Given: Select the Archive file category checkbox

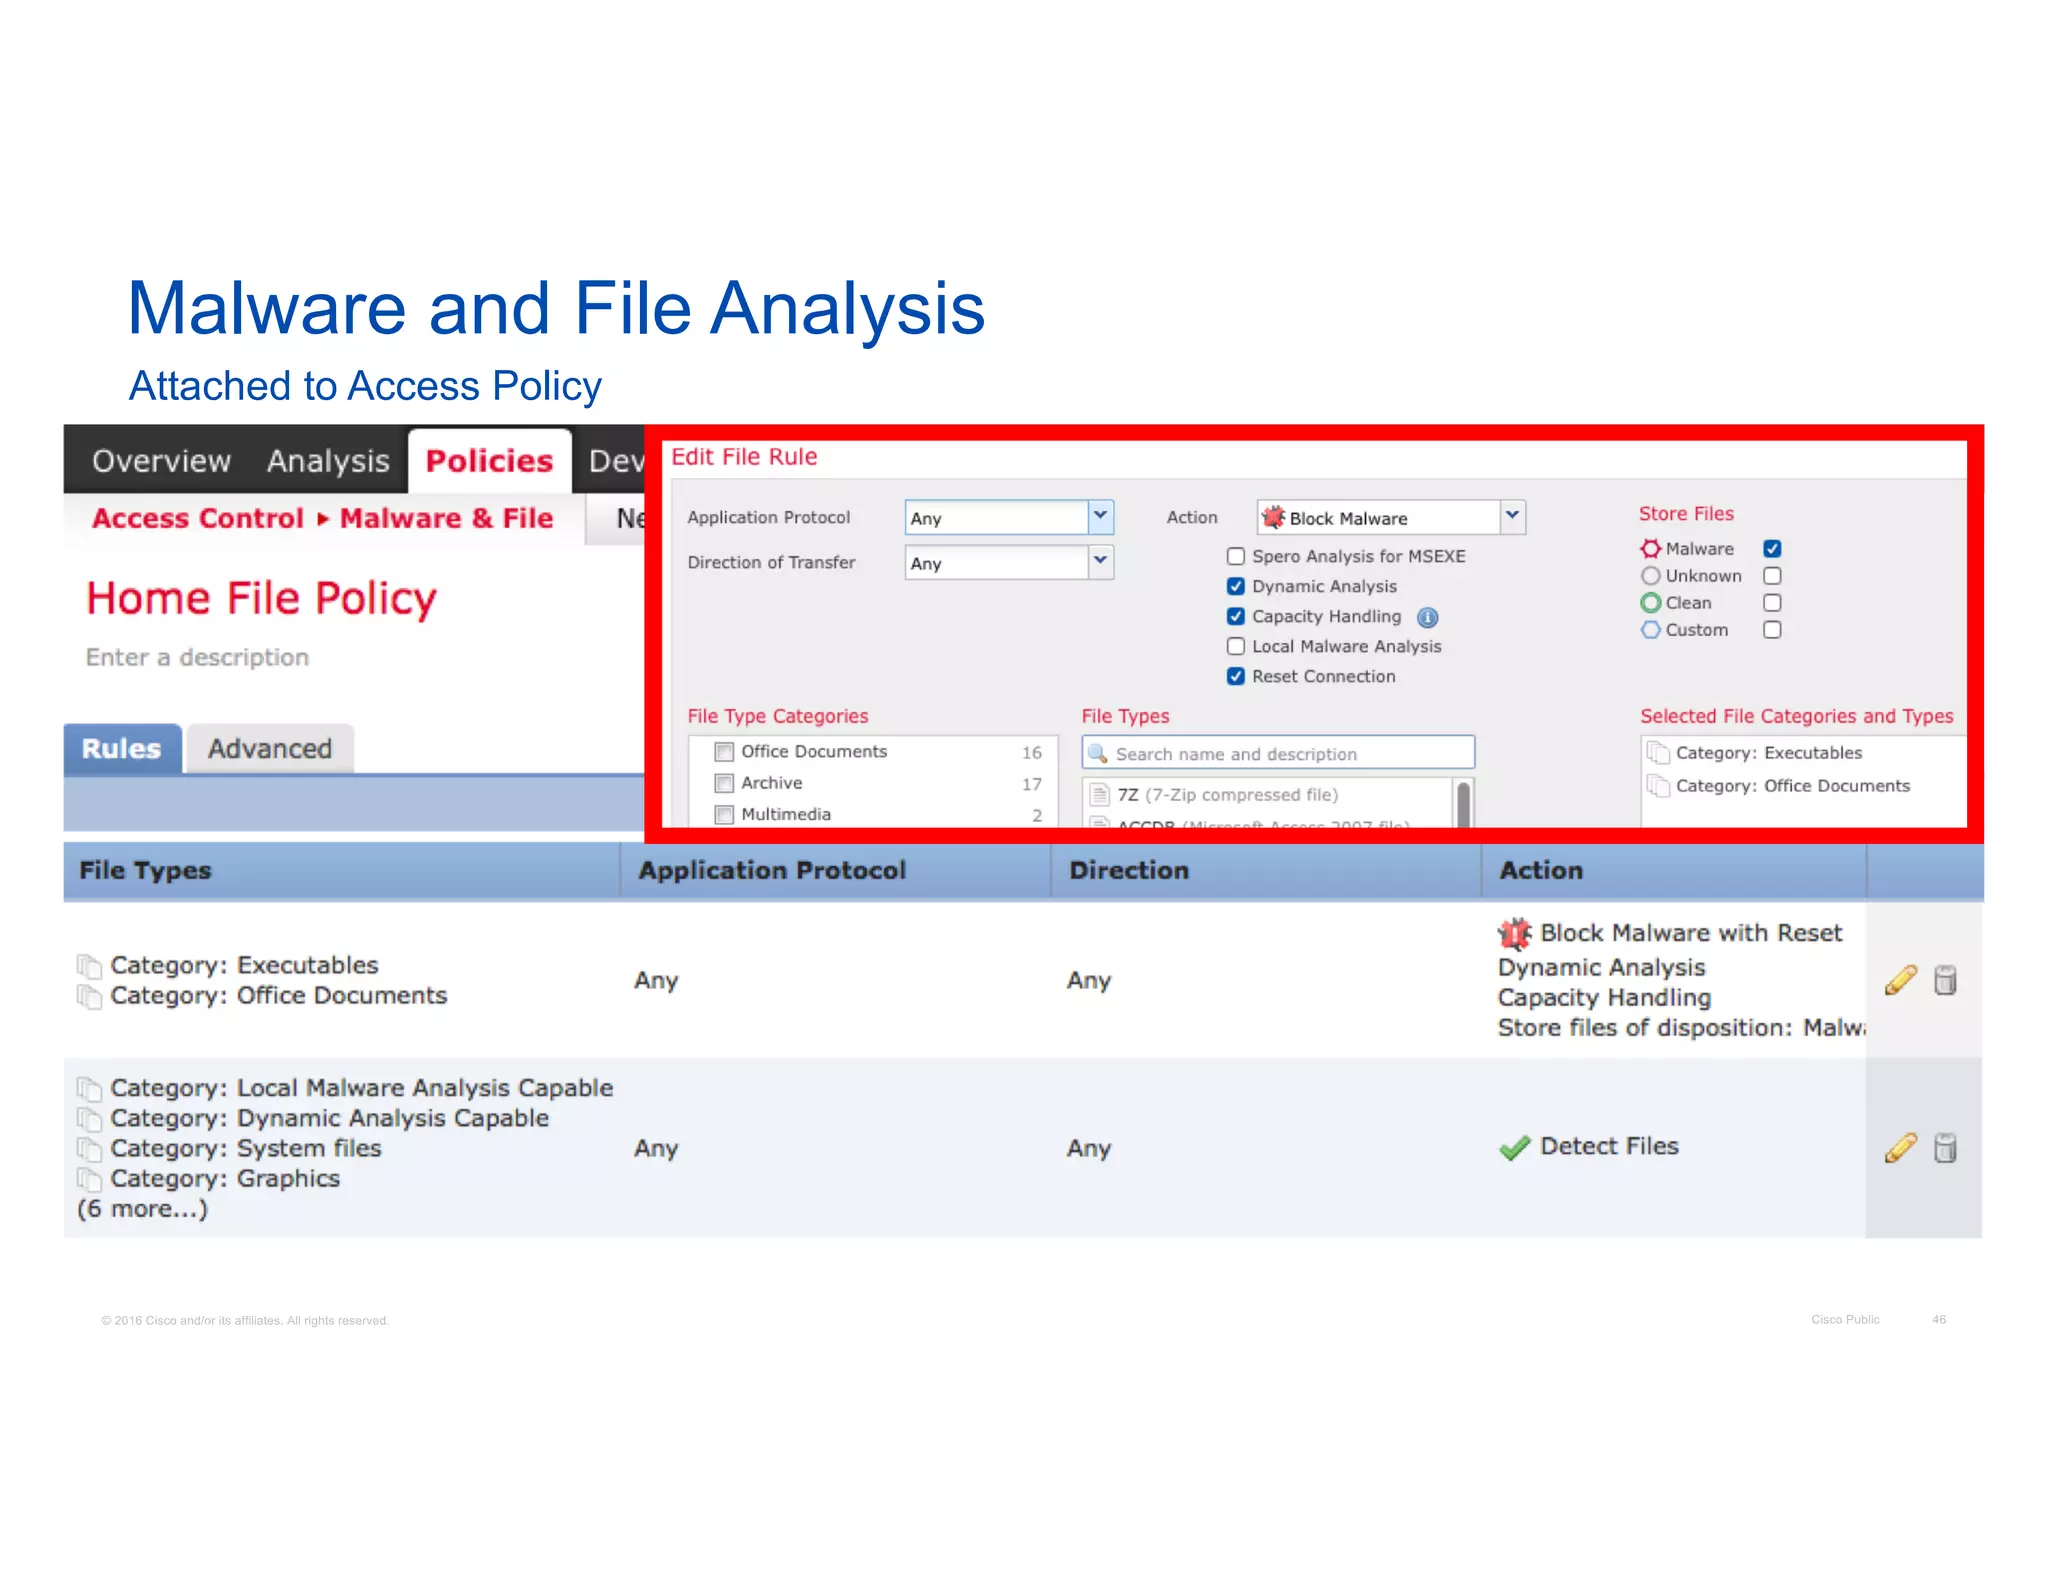Looking at the screenshot, I should coord(724,784).
